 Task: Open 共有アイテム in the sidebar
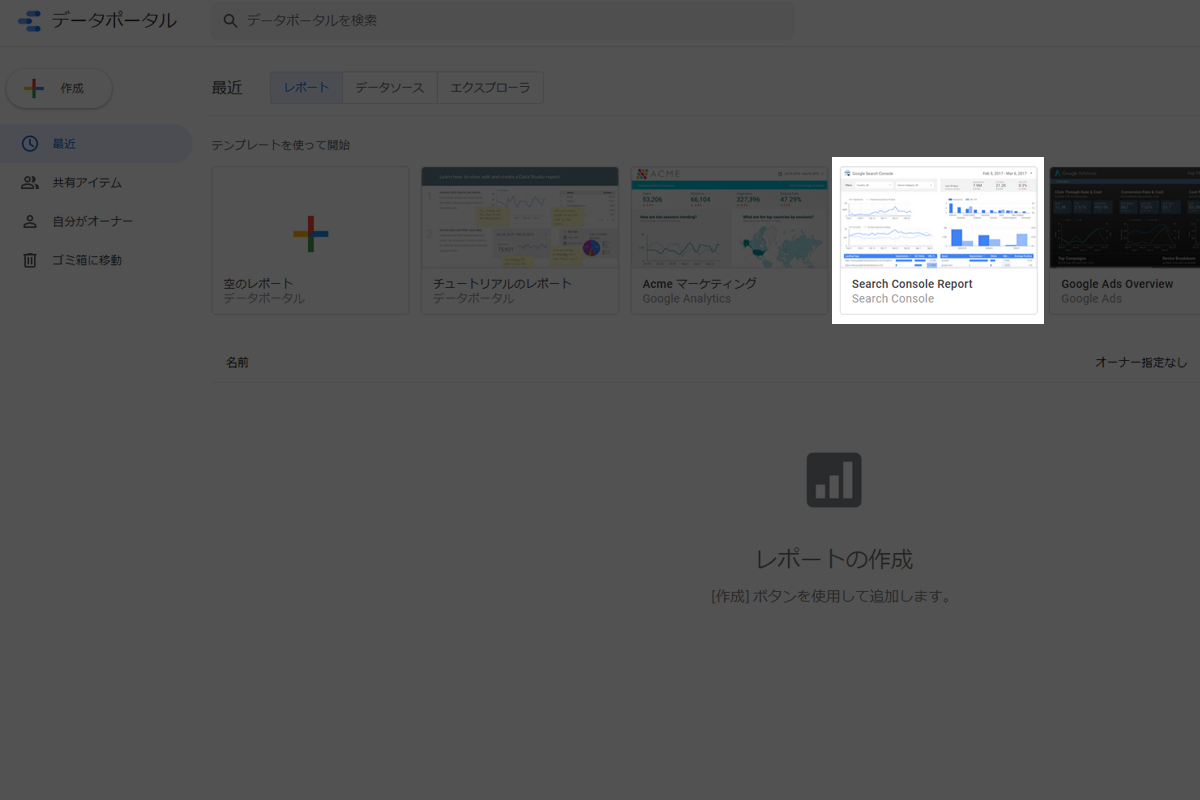(x=87, y=183)
